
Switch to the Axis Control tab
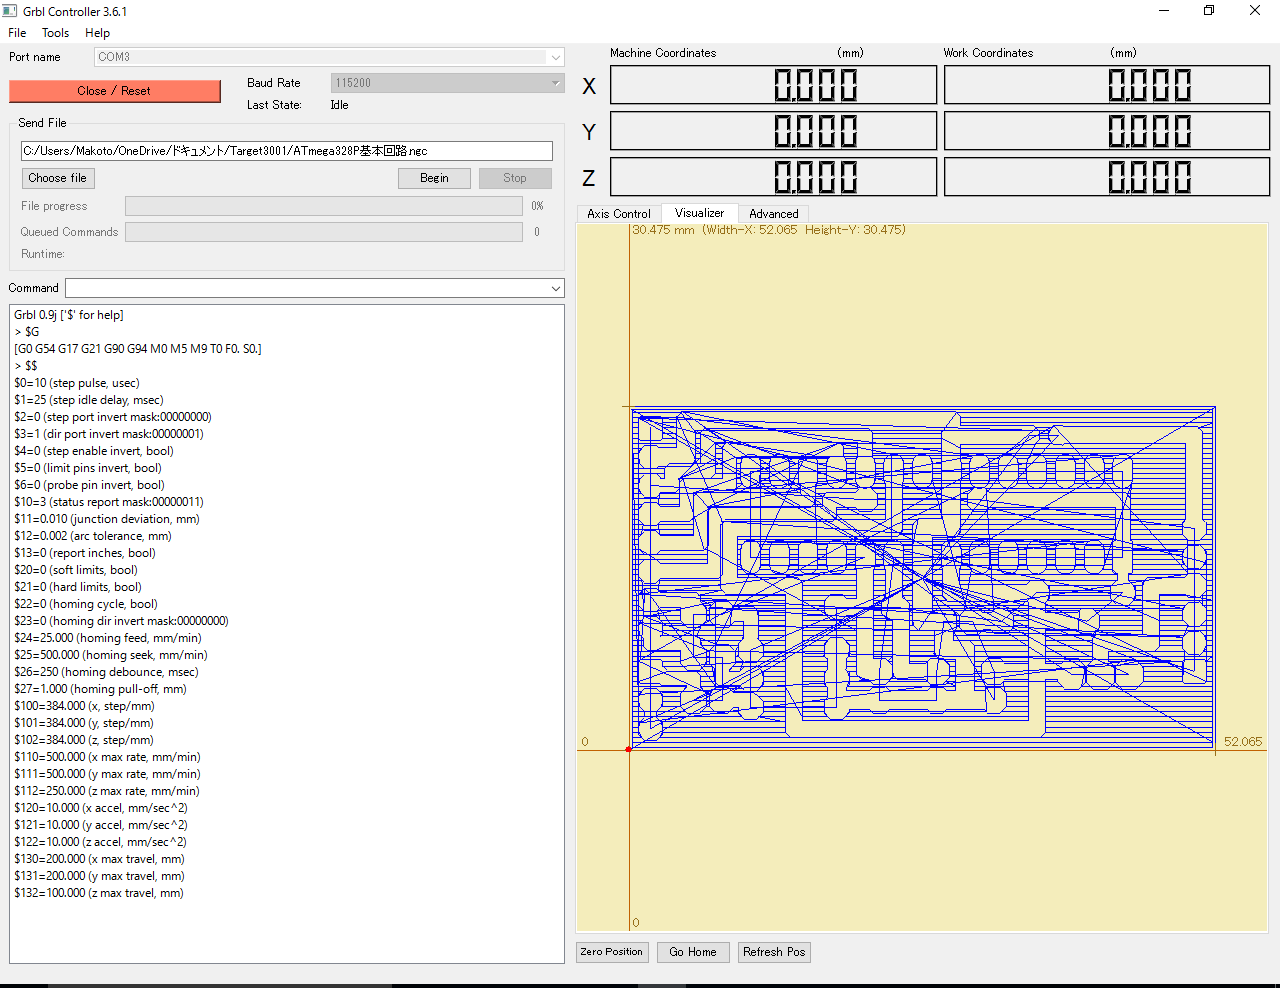tap(618, 214)
